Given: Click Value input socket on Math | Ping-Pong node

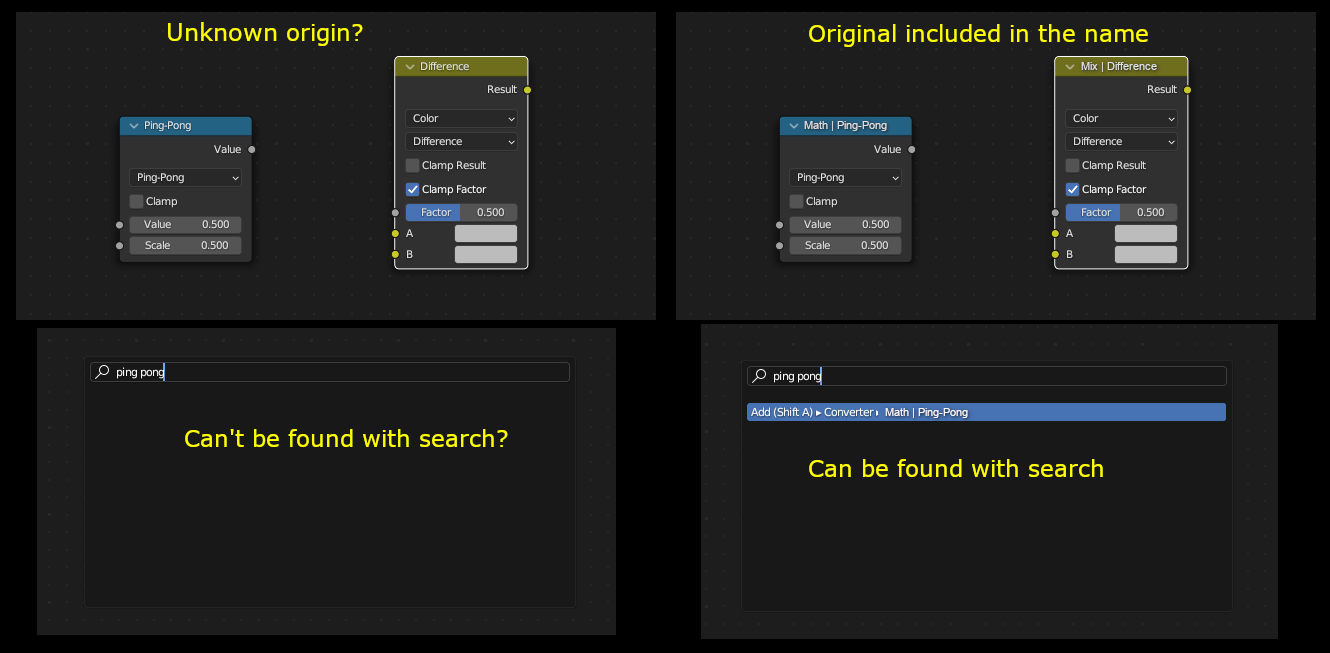Looking at the screenshot, I should pyautogui.click(x=779, y=225).
